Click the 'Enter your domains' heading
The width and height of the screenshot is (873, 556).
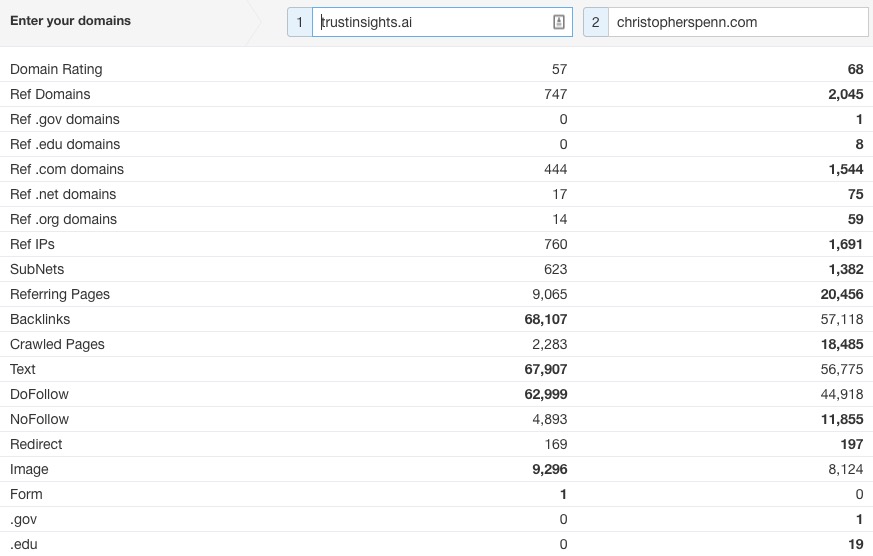tap(70, 21)
